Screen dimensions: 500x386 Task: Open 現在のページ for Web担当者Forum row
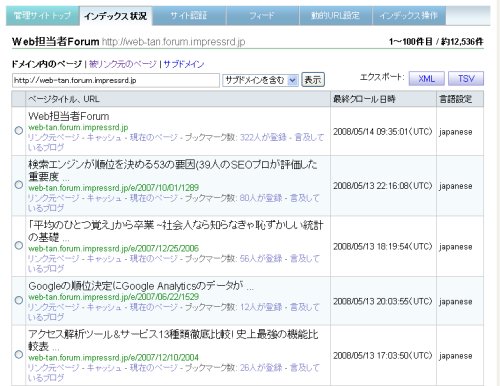pos(153,137)
